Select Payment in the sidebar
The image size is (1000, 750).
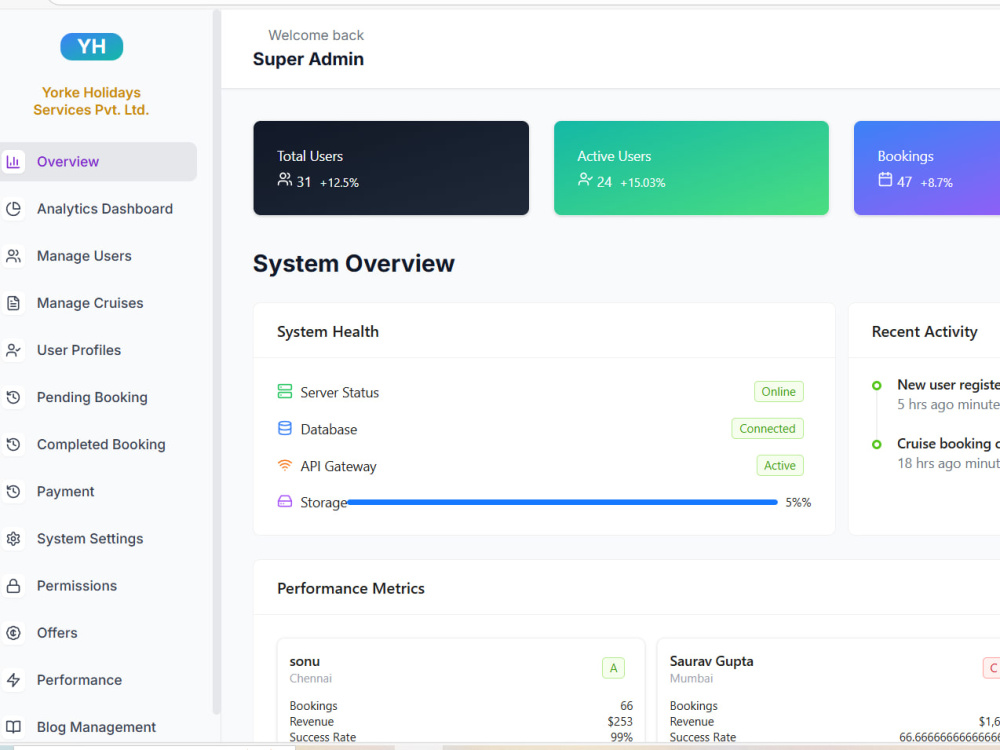coord(98,492)
